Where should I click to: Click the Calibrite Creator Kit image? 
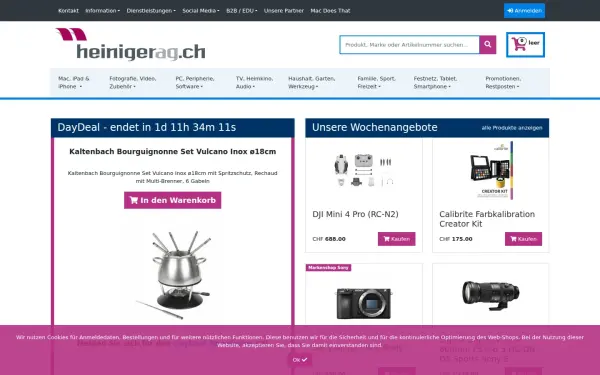(491, 171)
